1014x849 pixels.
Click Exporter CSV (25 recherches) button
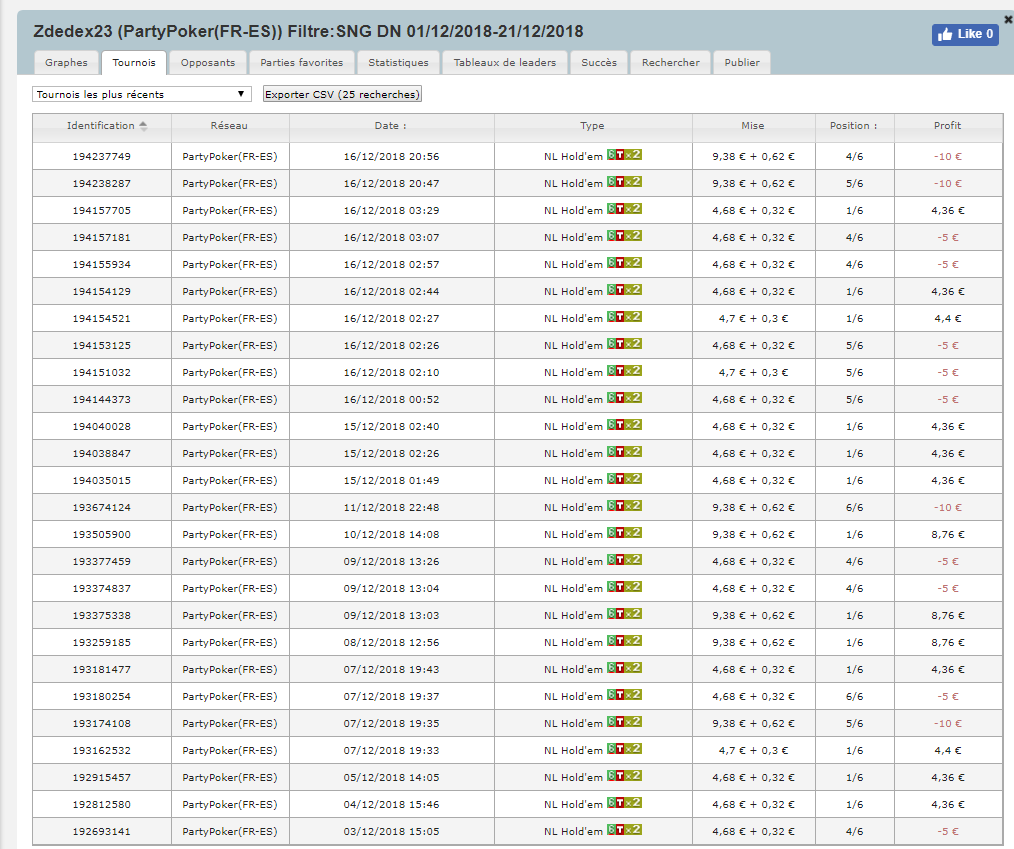[x=342, y=94]
